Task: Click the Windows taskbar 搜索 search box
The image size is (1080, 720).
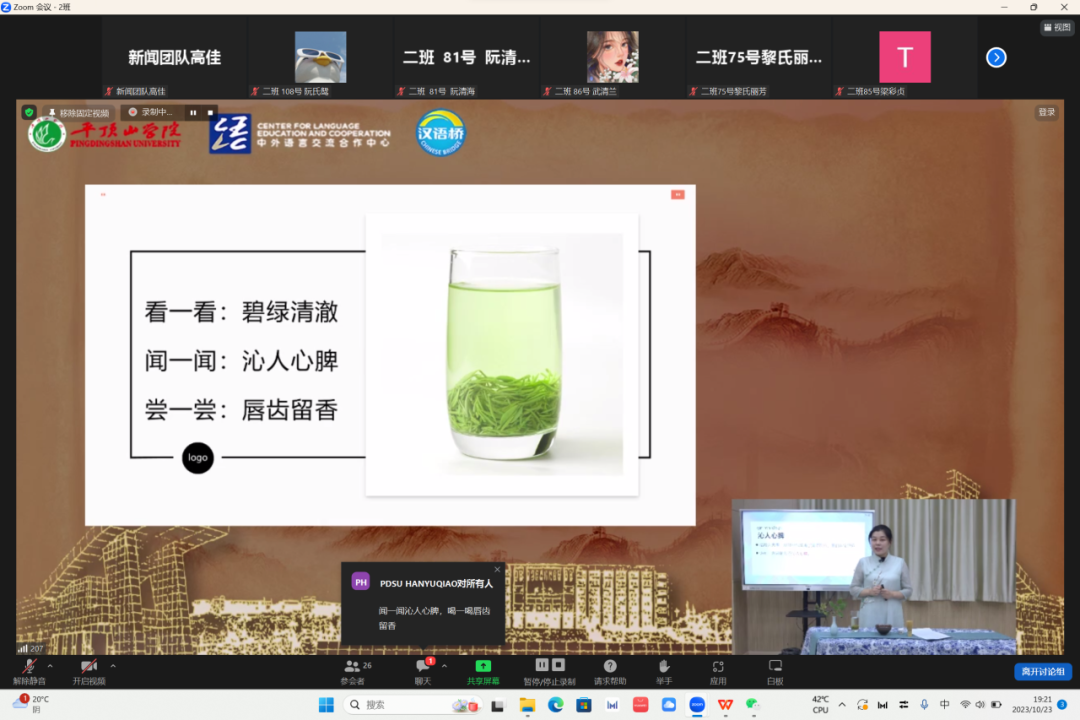Action: pos(400,705)
